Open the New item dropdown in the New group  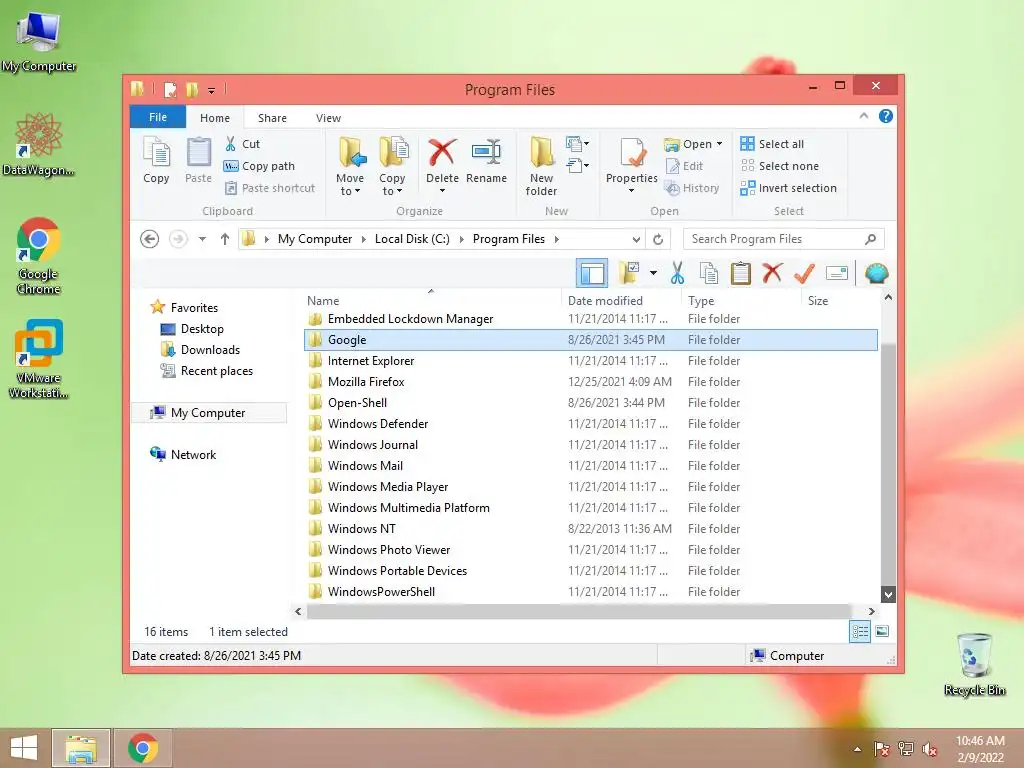(578, 143)
